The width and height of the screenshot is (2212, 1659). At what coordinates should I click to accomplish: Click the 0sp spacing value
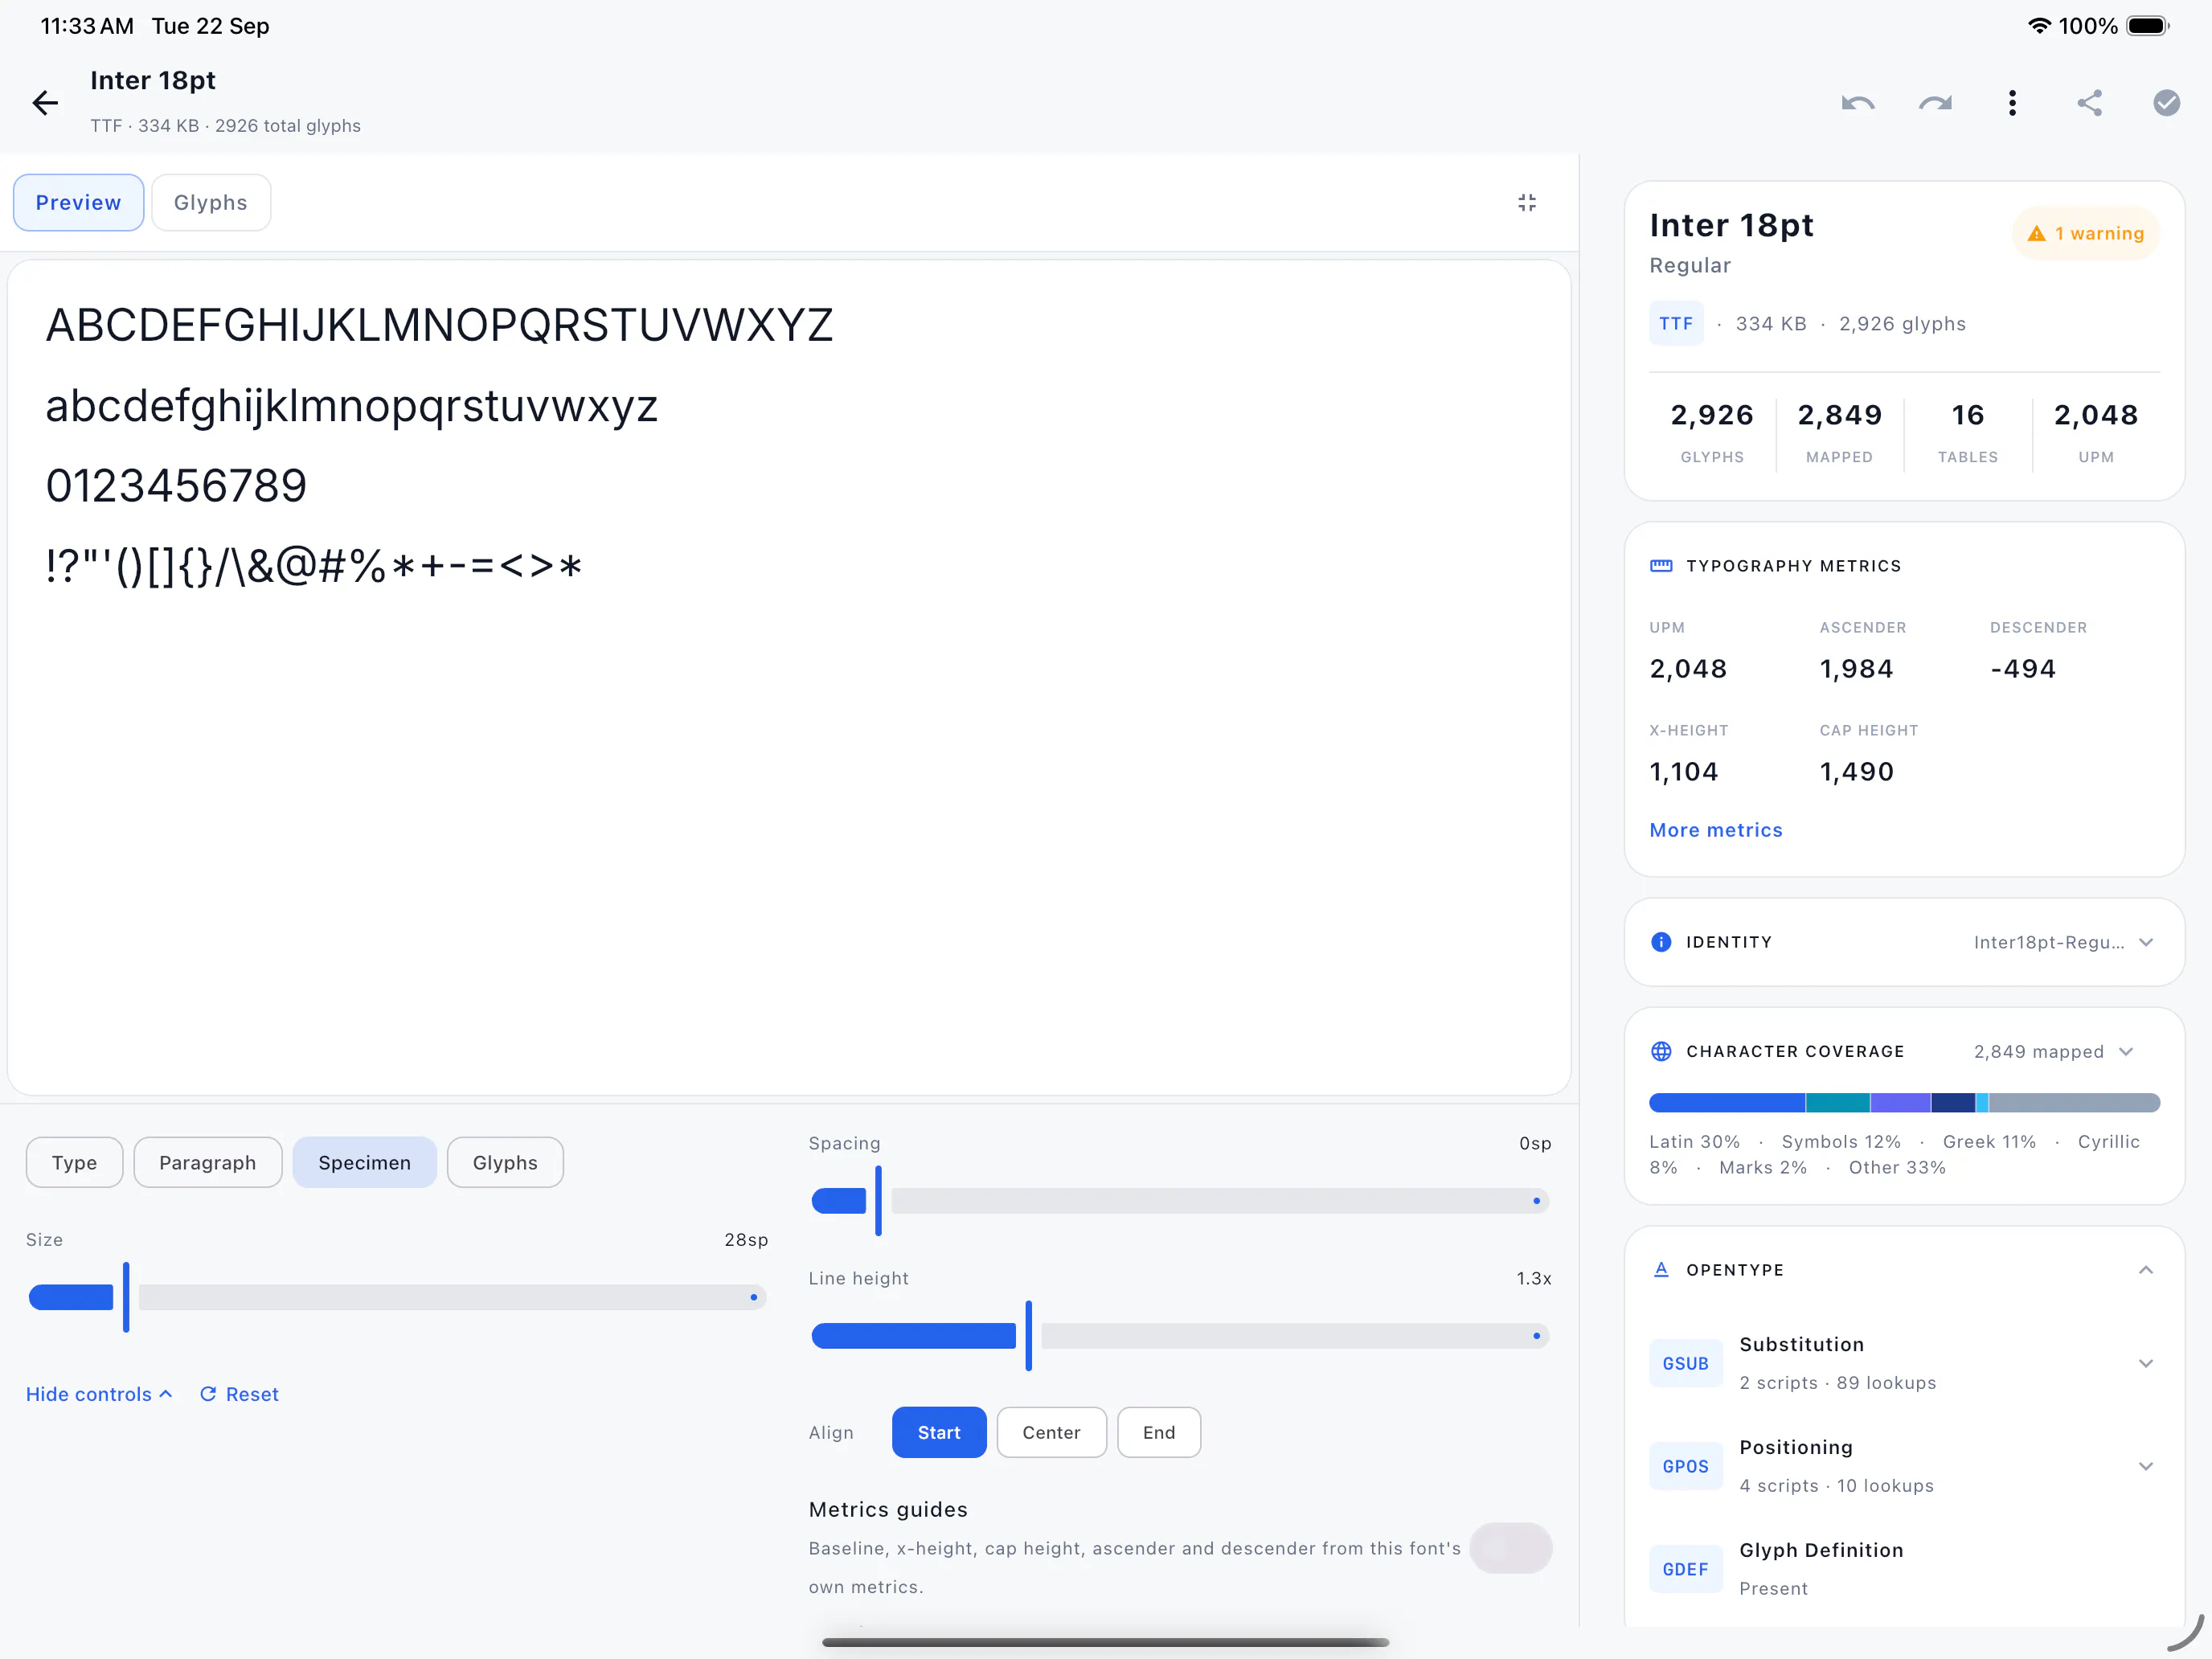(1535, 1143)
